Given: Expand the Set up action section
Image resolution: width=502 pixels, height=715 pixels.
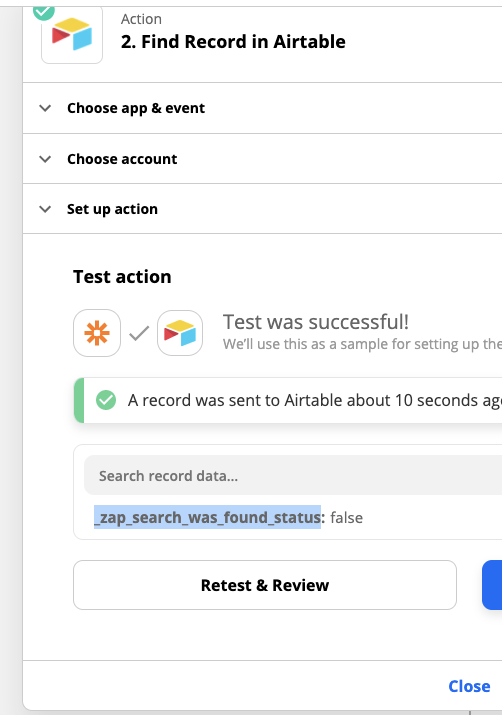Looking at the screenshot, I should 45,209.
